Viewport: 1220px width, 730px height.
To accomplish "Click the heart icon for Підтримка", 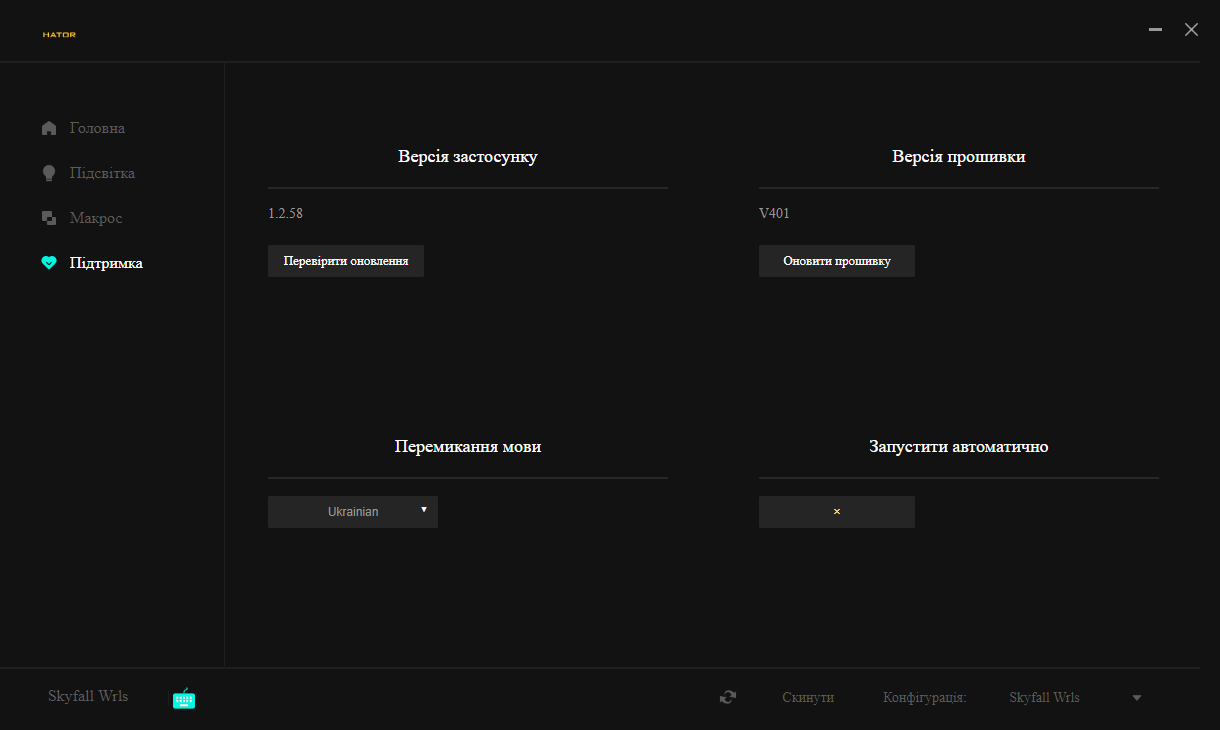I will tap(49, 263).
